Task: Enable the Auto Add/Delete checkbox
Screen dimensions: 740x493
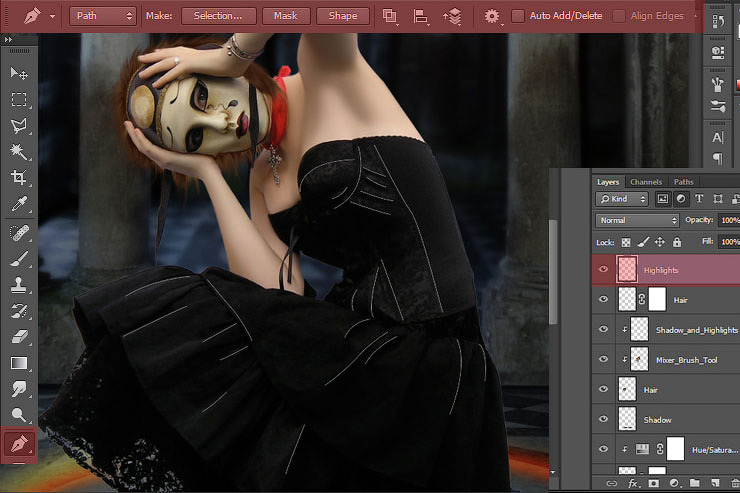Action: coord(518,16)
